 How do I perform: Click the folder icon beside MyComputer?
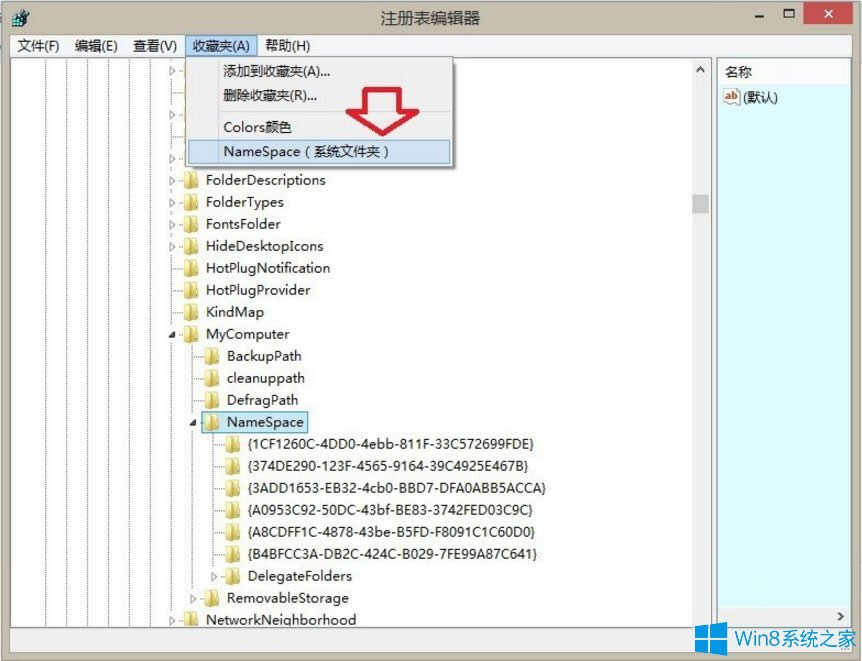tap(191, 334)
